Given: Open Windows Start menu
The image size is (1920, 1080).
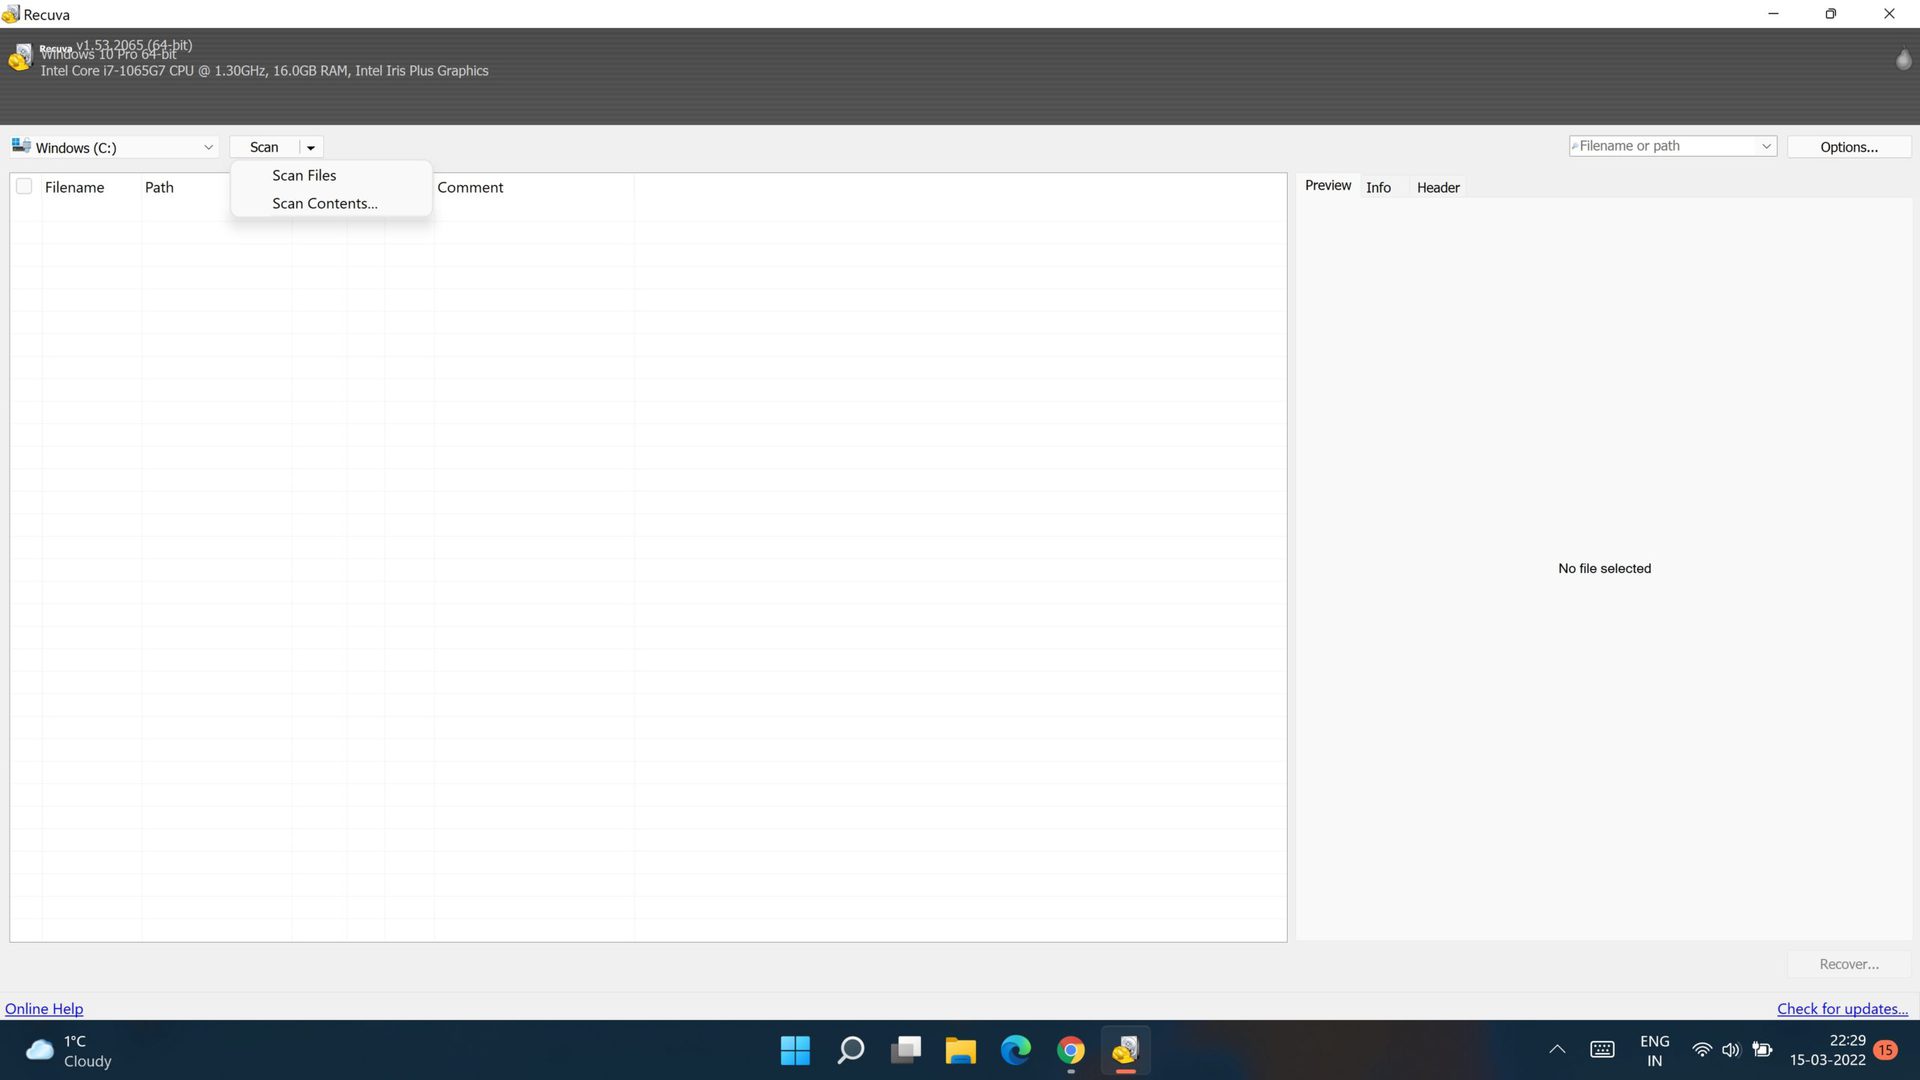Looking at the screenshot, I should click(795, 1050).
